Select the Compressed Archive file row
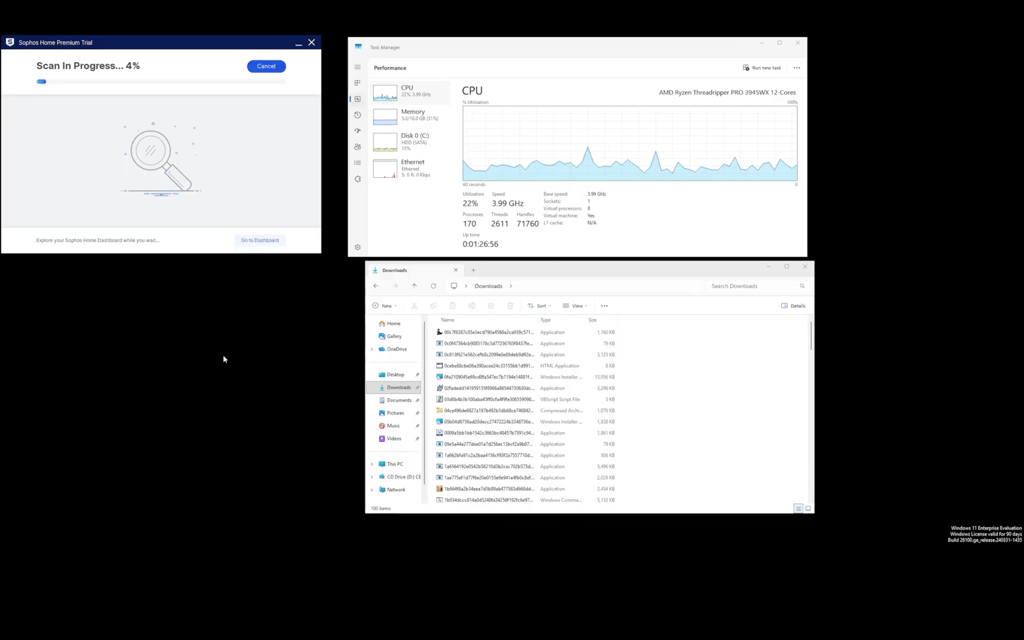 (526, 411)
